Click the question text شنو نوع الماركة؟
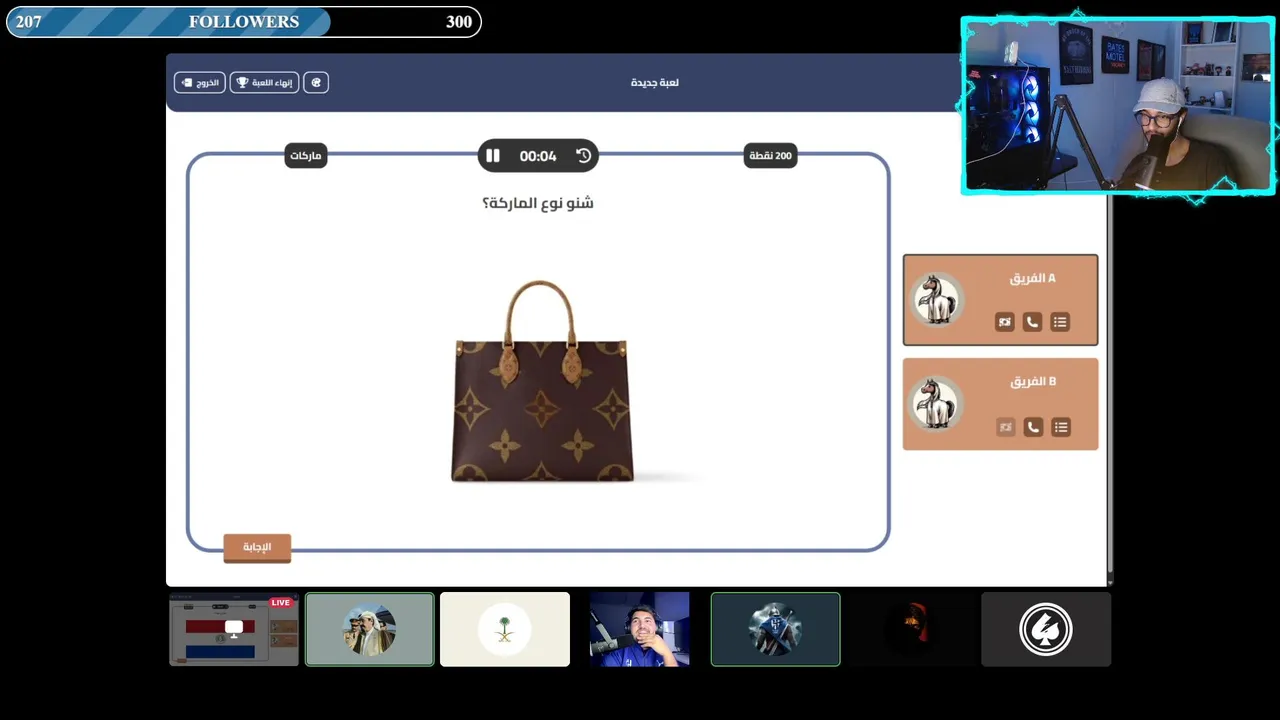This screenshot has width=1280, height=720. click(x=538, y=203)
